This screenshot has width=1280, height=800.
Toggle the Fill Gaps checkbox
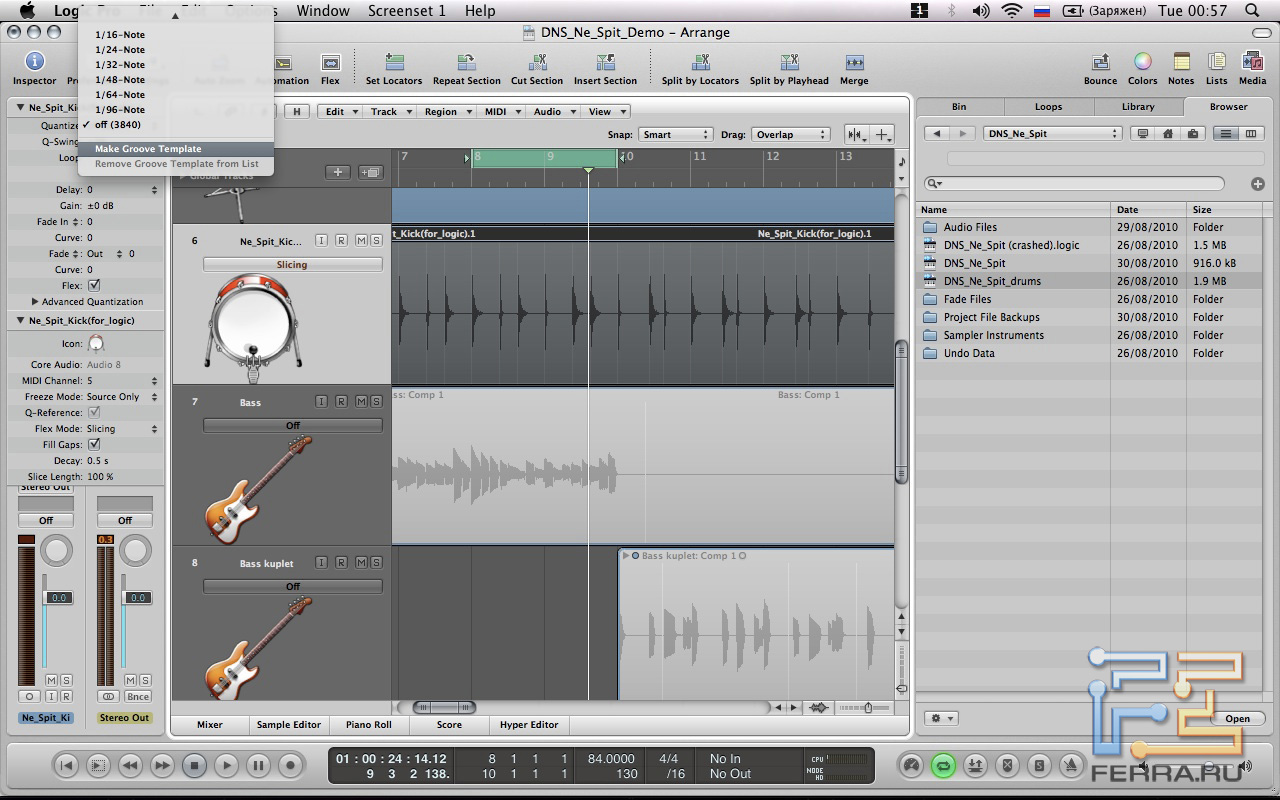95,444
